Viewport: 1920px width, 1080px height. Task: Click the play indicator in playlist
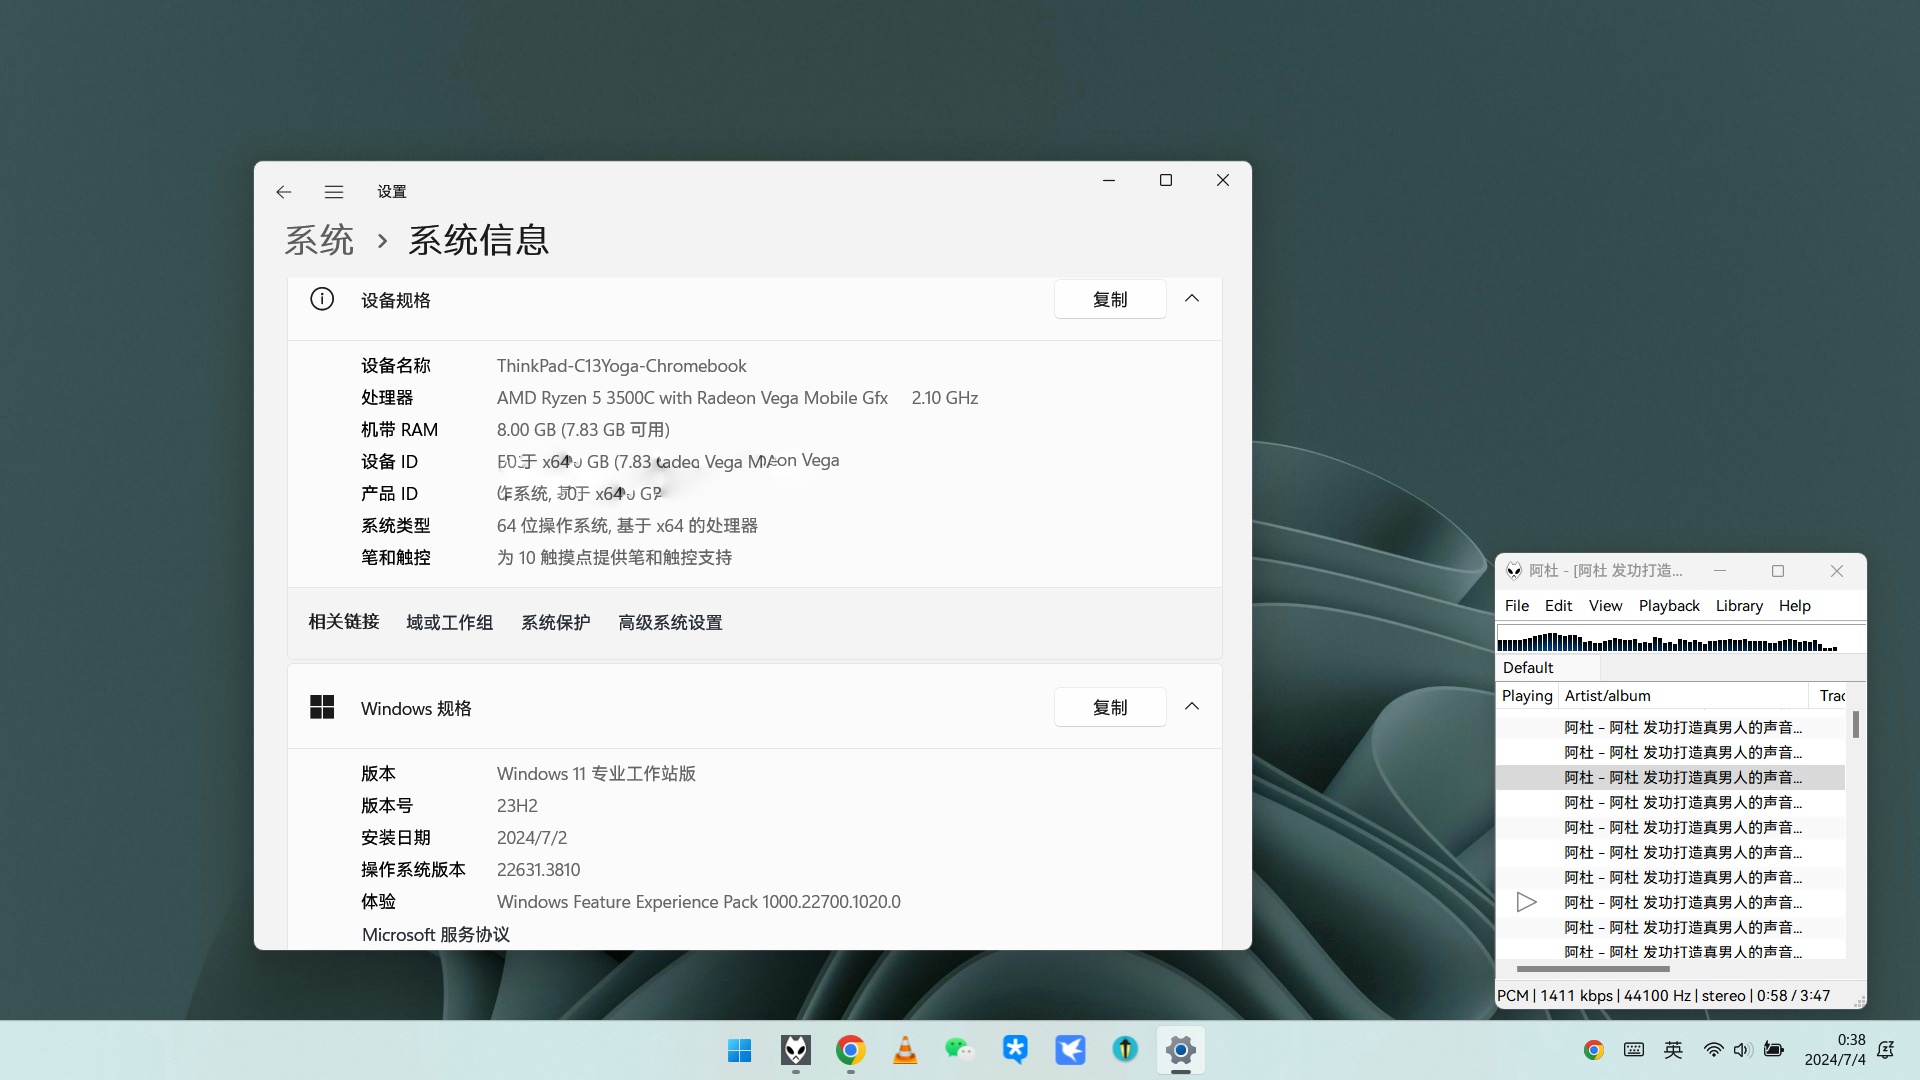(1526, 902)
